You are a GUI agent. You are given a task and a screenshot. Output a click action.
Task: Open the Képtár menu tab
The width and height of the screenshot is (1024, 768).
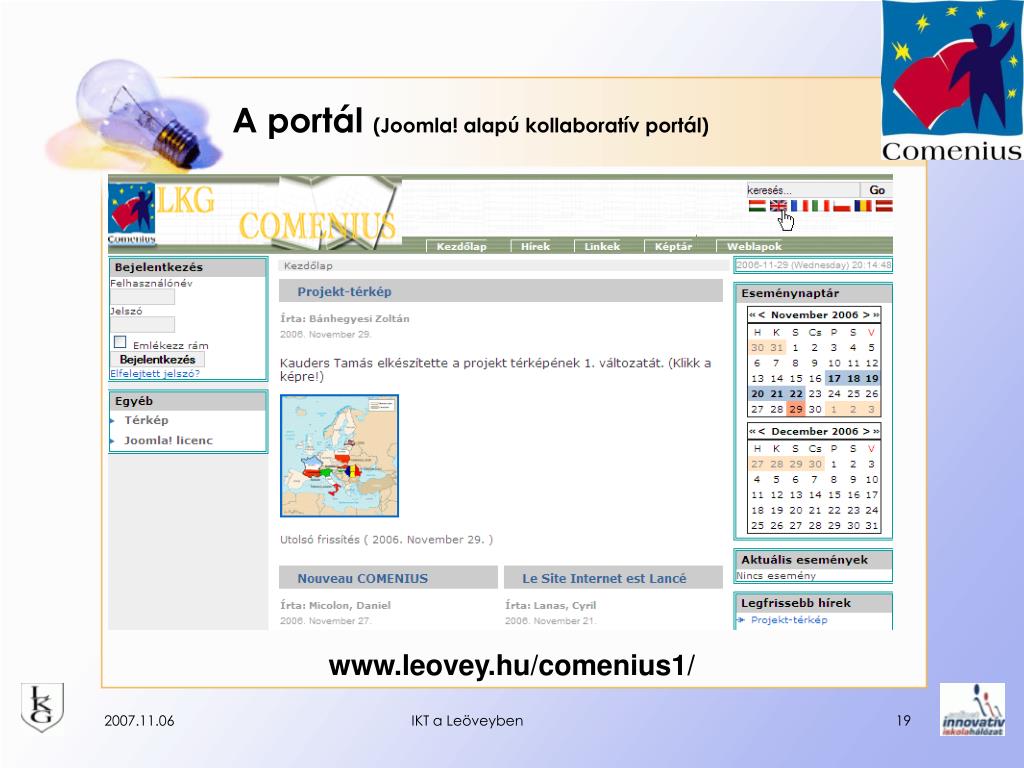pos(673,246)
